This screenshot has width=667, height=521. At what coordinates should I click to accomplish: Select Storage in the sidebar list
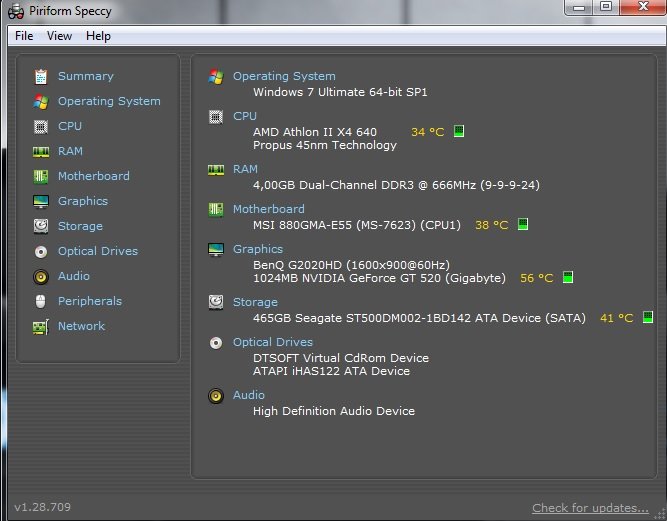(80, 226)
